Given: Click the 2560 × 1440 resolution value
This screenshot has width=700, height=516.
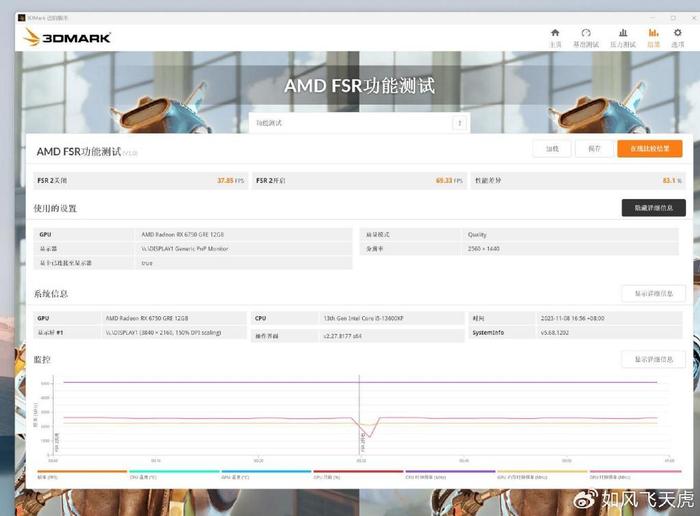Looking at the screenshot, I should coord(483,249).
